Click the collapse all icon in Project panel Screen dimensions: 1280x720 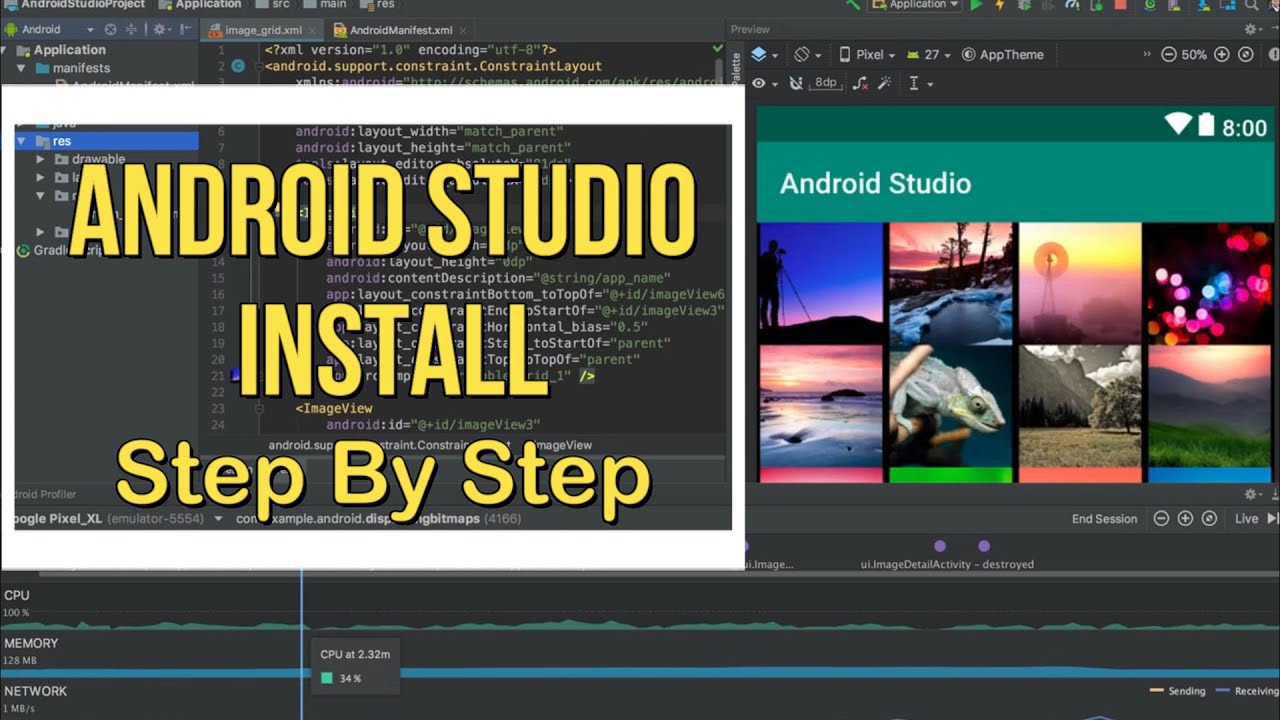pyautogui.click(x=131, y=30)
